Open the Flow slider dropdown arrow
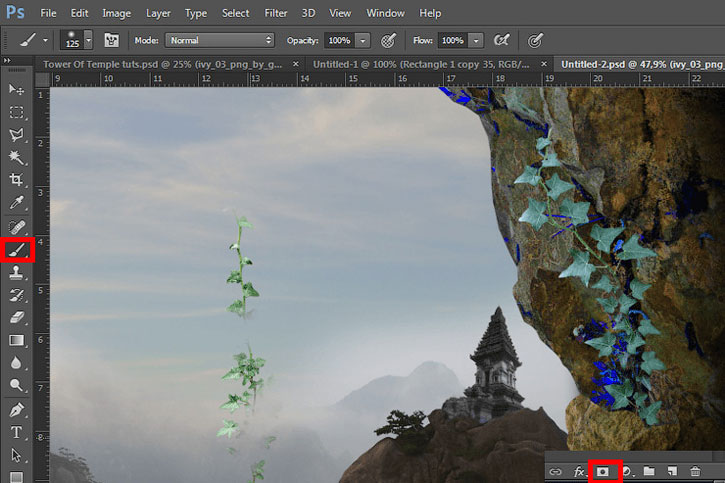Viewport: 725px width, 483px height. point(476,41)
